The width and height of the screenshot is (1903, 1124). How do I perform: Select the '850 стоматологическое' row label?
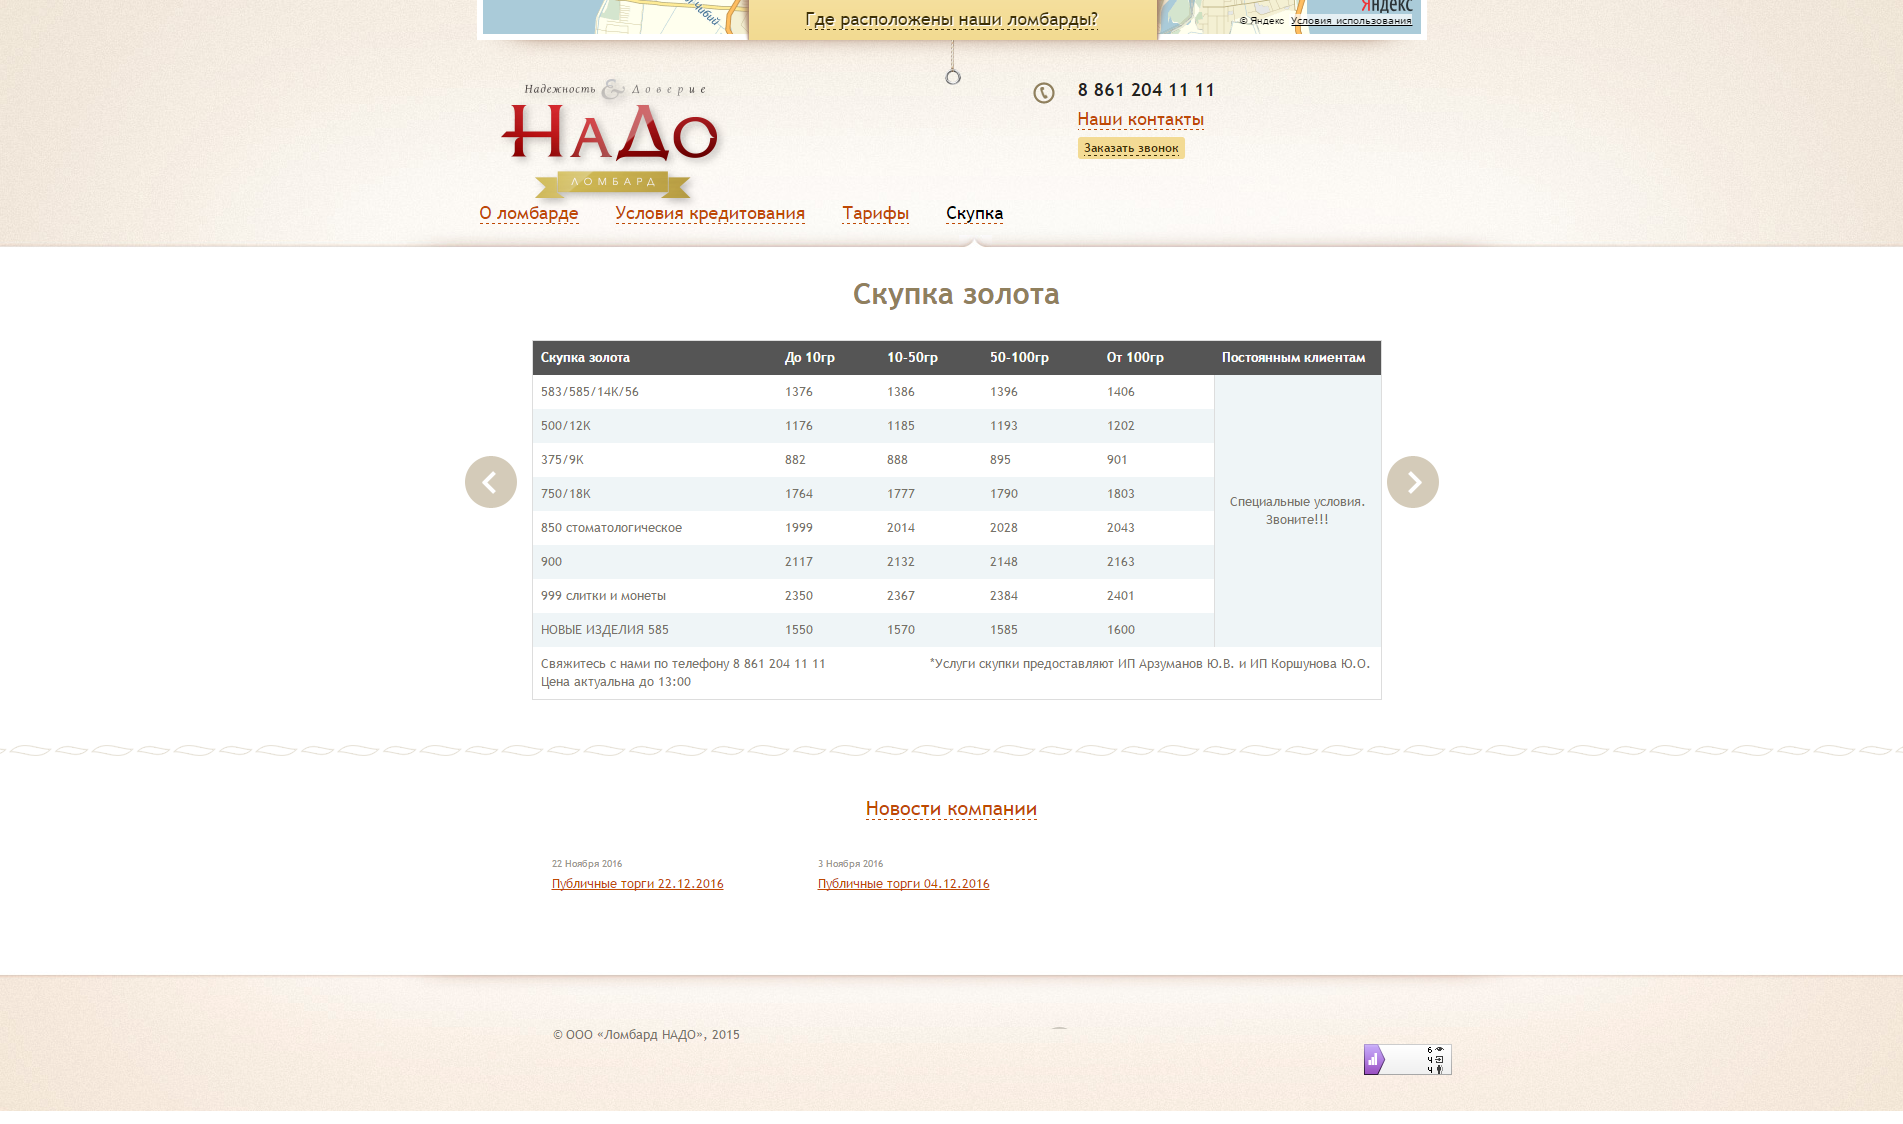[x=612, y=528]
